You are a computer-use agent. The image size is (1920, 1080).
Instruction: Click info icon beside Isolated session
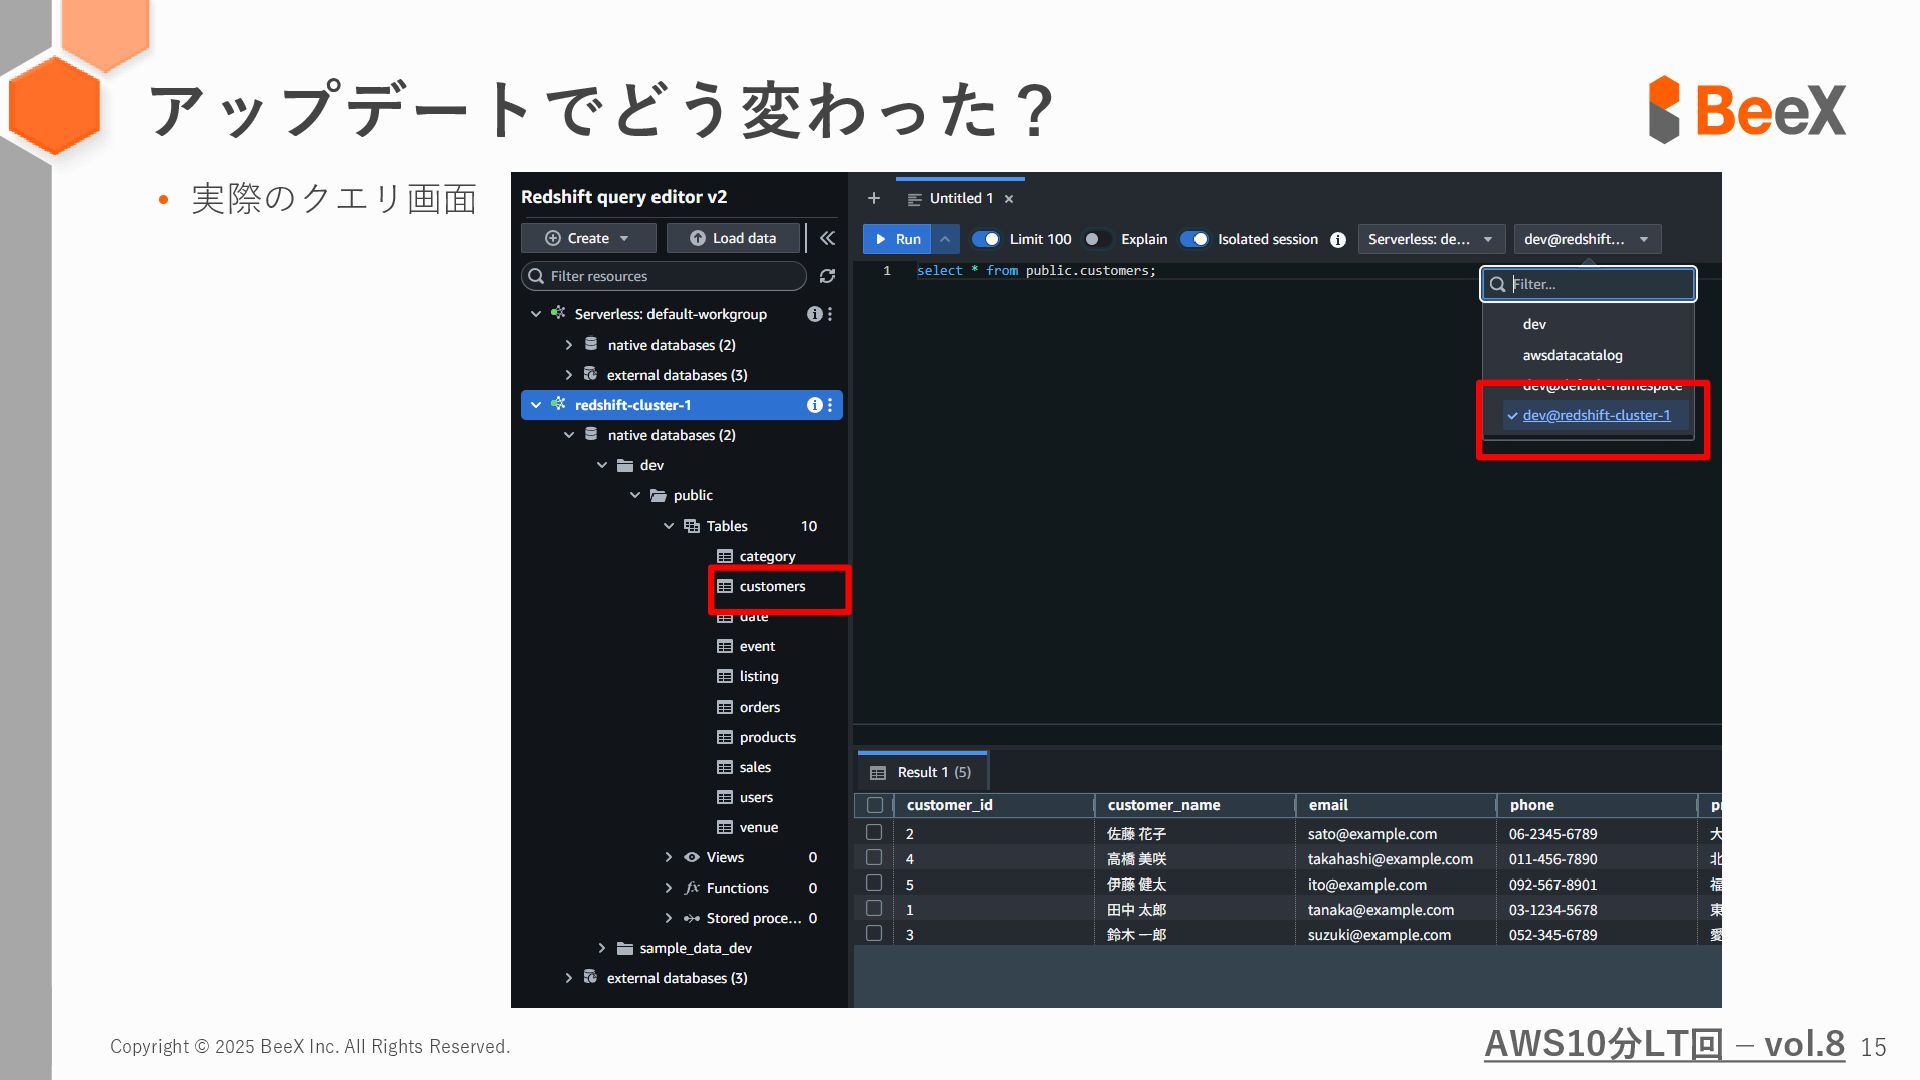pos(1338,240)
